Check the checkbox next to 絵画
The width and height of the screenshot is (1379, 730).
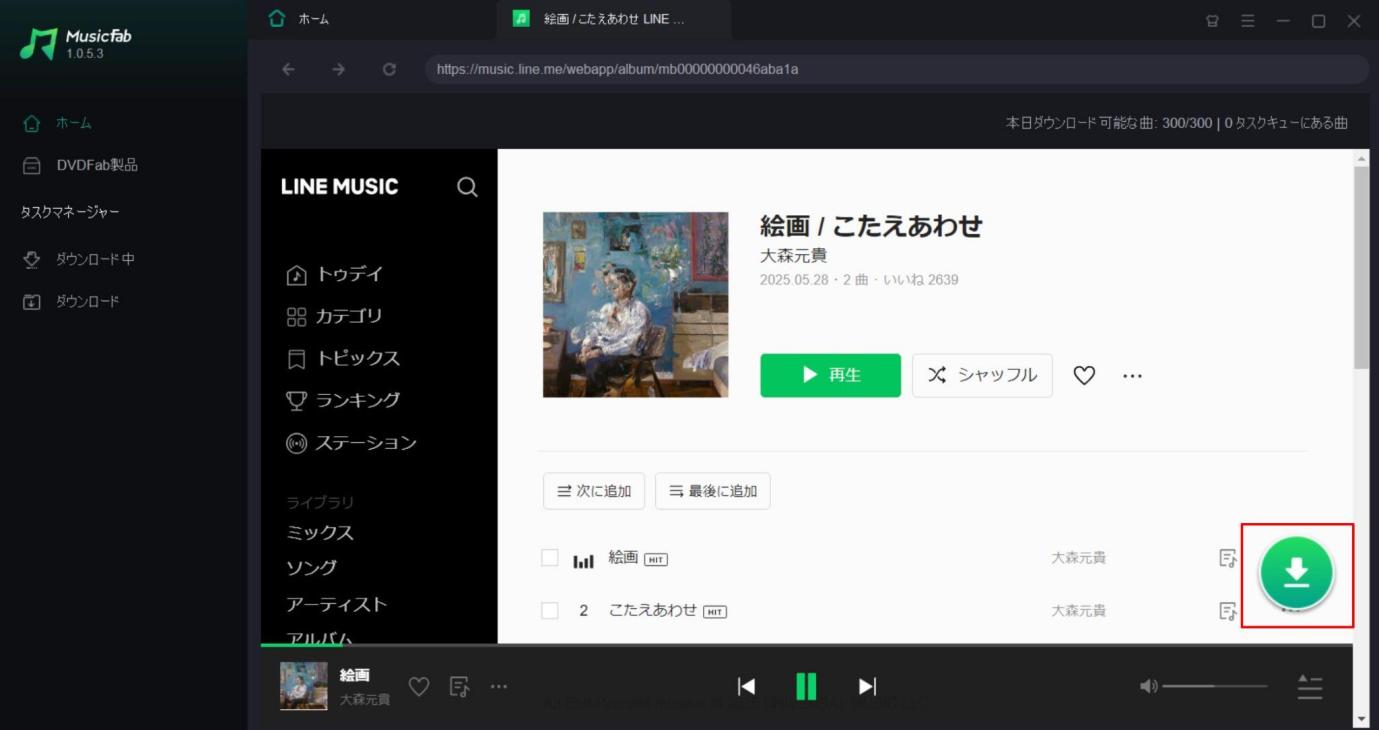tap(548, 557)
